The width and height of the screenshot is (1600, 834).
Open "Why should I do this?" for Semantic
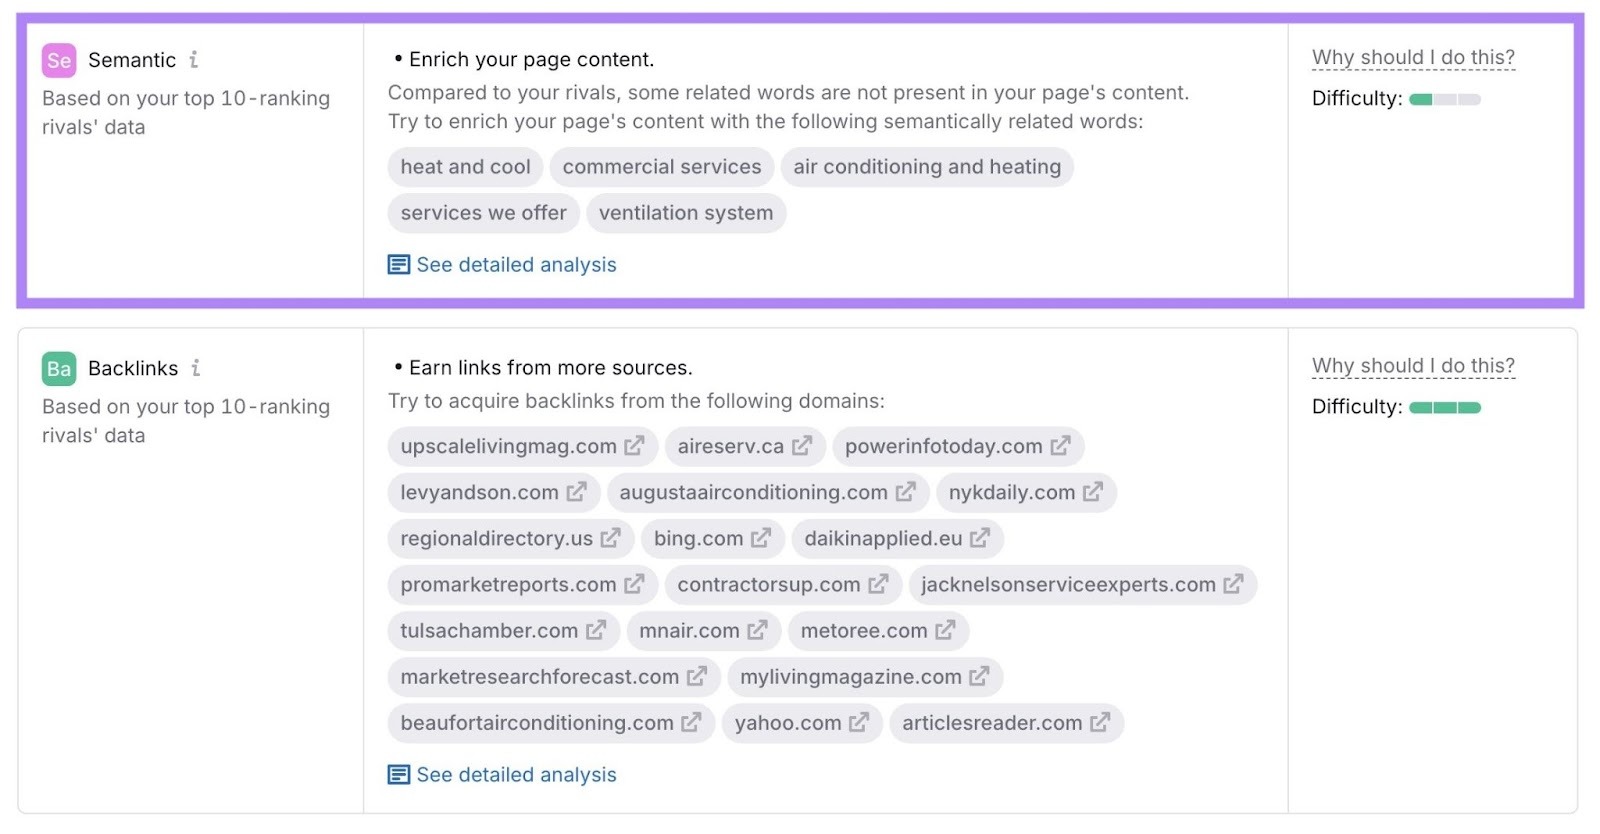[1413, 57]
